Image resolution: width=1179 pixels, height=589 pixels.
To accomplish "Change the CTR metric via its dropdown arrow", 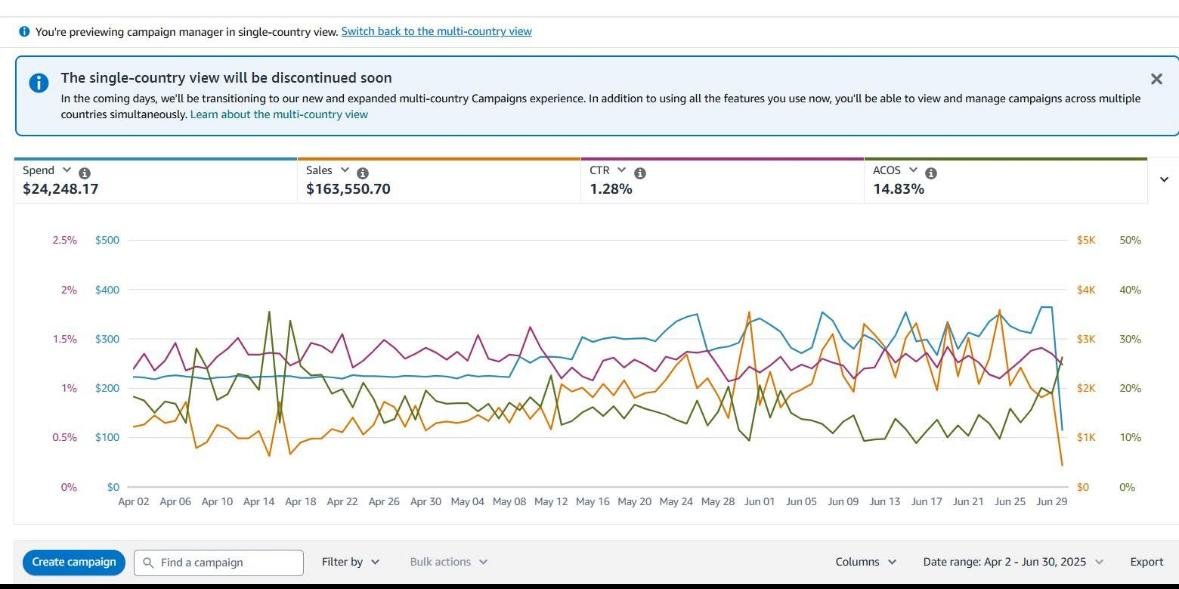I will click(x=622, y=171).
